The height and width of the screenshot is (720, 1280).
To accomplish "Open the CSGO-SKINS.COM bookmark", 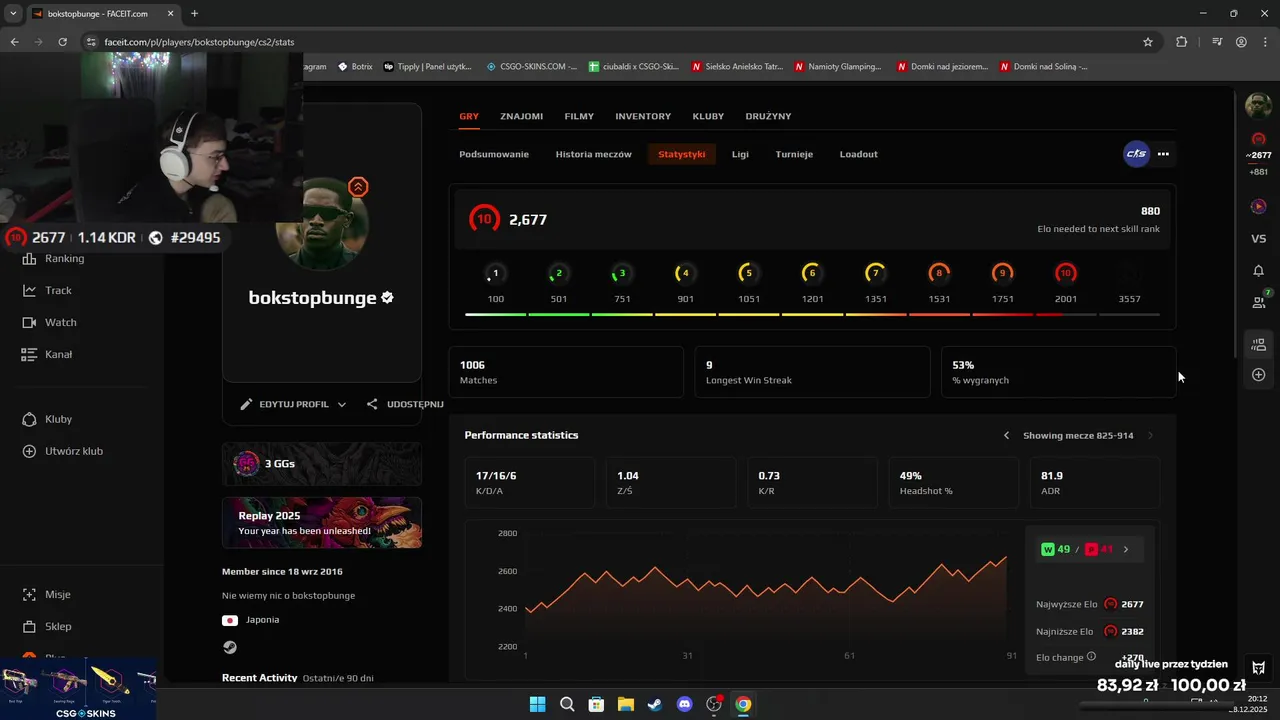I will tap(532, 67).
